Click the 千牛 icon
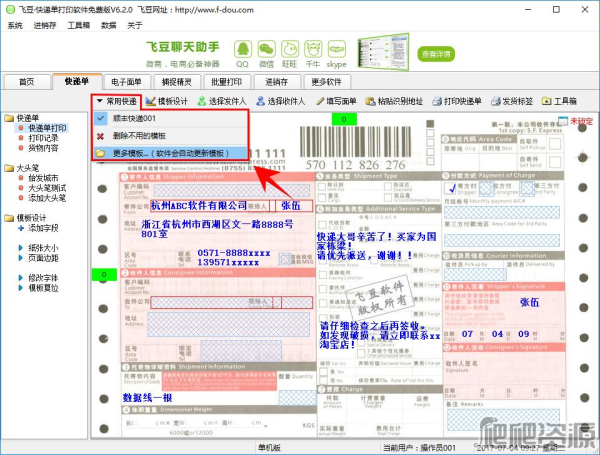Image resolution: width=600 pixels, height=455 pixels. tap(313, 49)
